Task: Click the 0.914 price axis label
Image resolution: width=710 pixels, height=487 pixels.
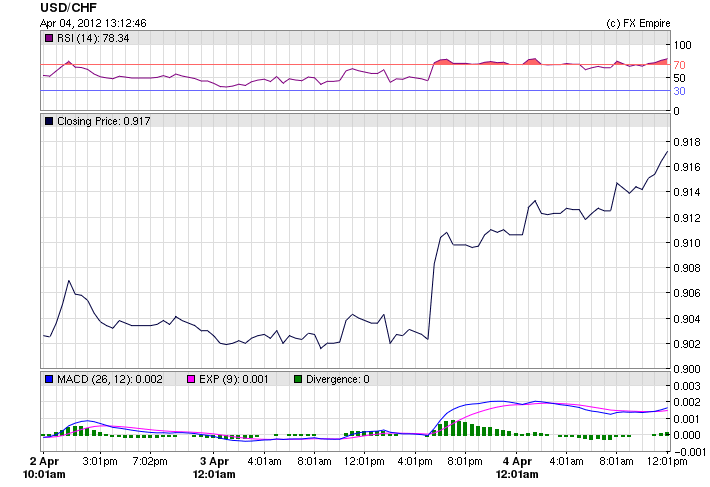Action: (687, 192)
